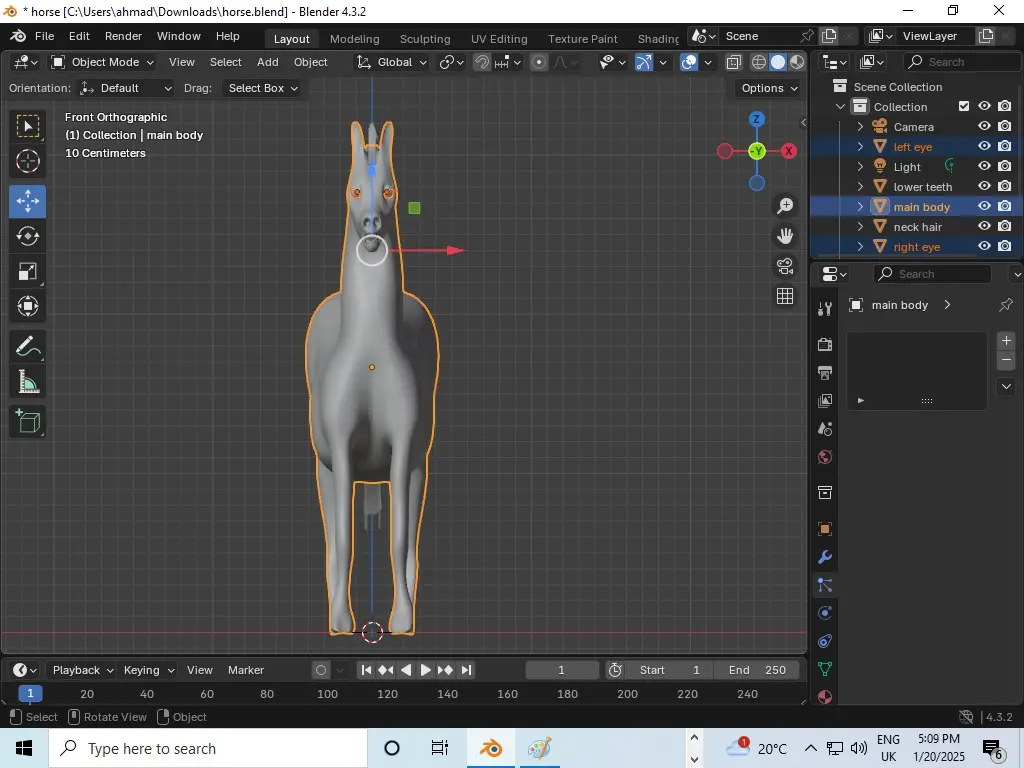Open the Modifiers wrench properties tab
1024x768 pixels.
point(825,557)
